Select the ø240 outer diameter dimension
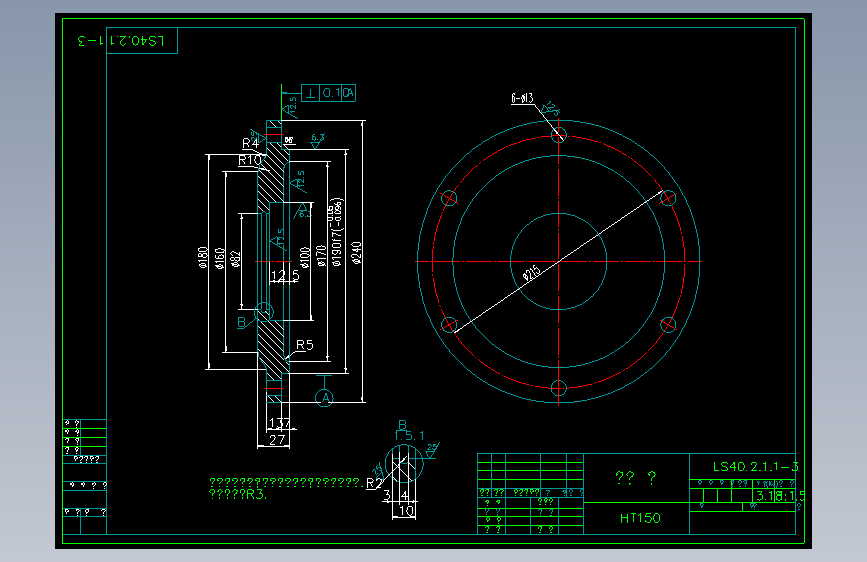The image size is (867, 562). pyautogui.click(x=357, y=253)
